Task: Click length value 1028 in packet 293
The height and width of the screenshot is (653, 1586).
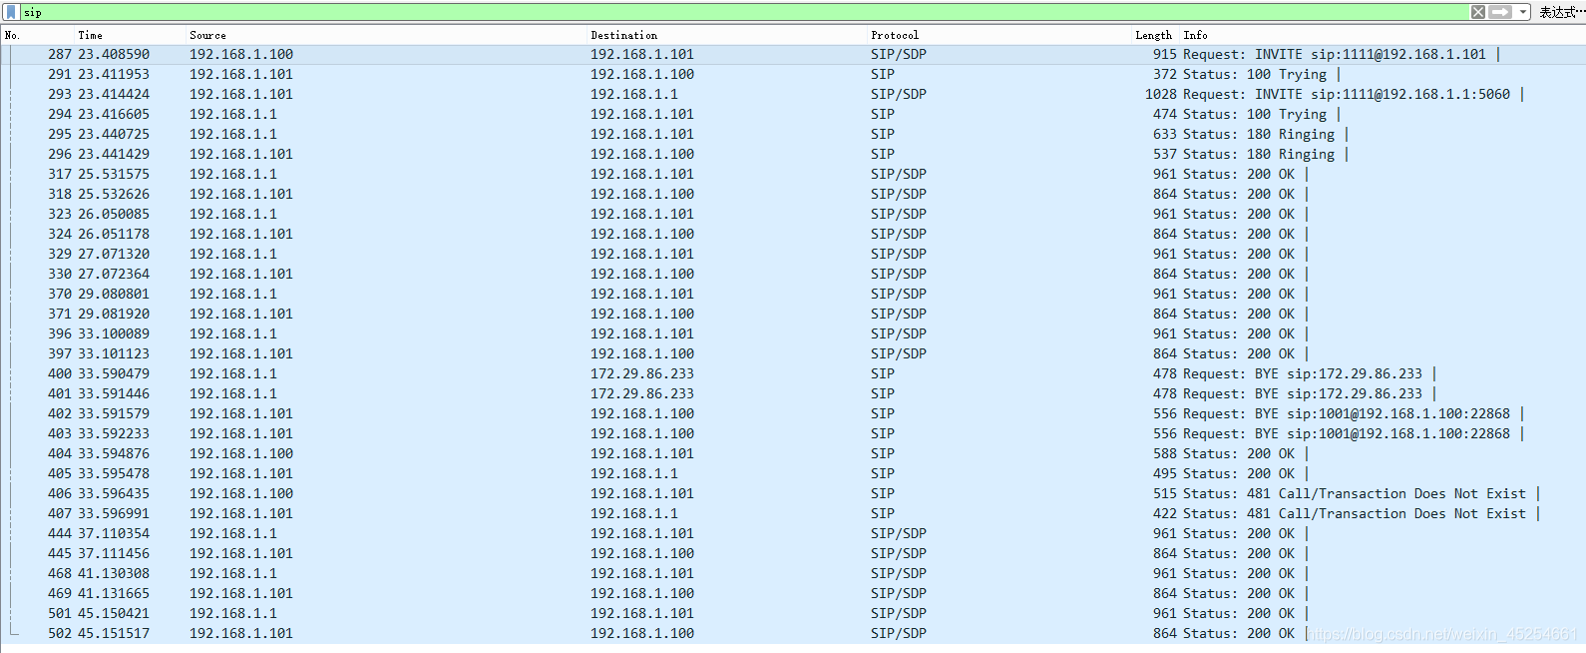Action: 1161,94
